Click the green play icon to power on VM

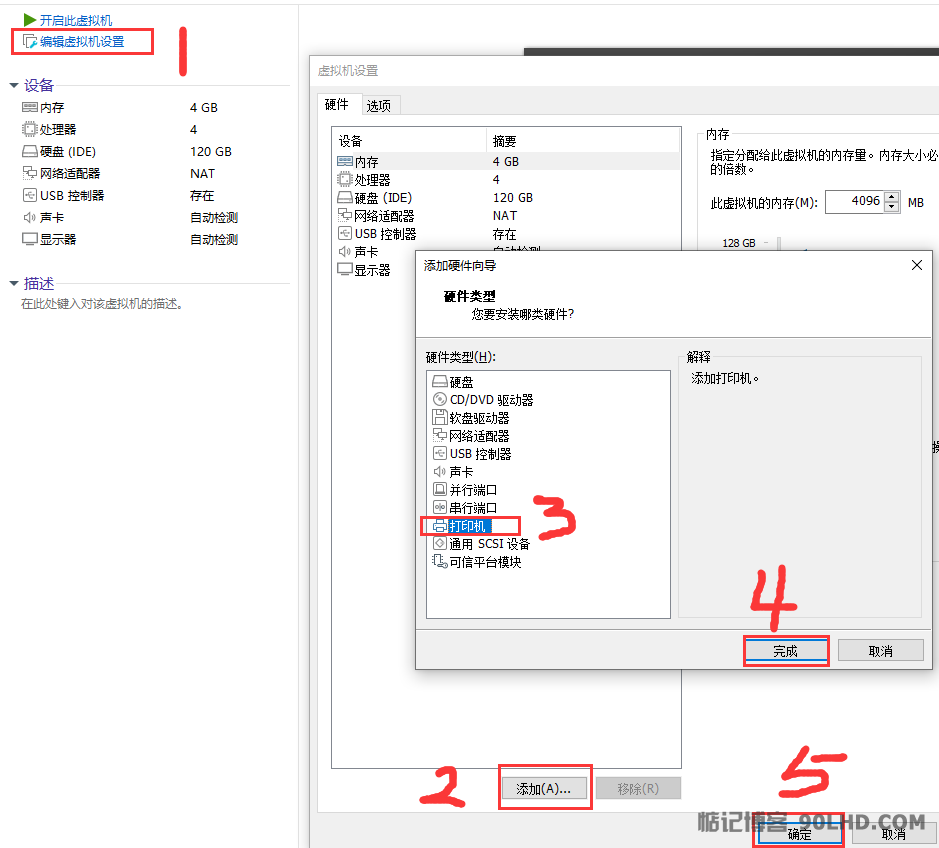tap(29, 20)
